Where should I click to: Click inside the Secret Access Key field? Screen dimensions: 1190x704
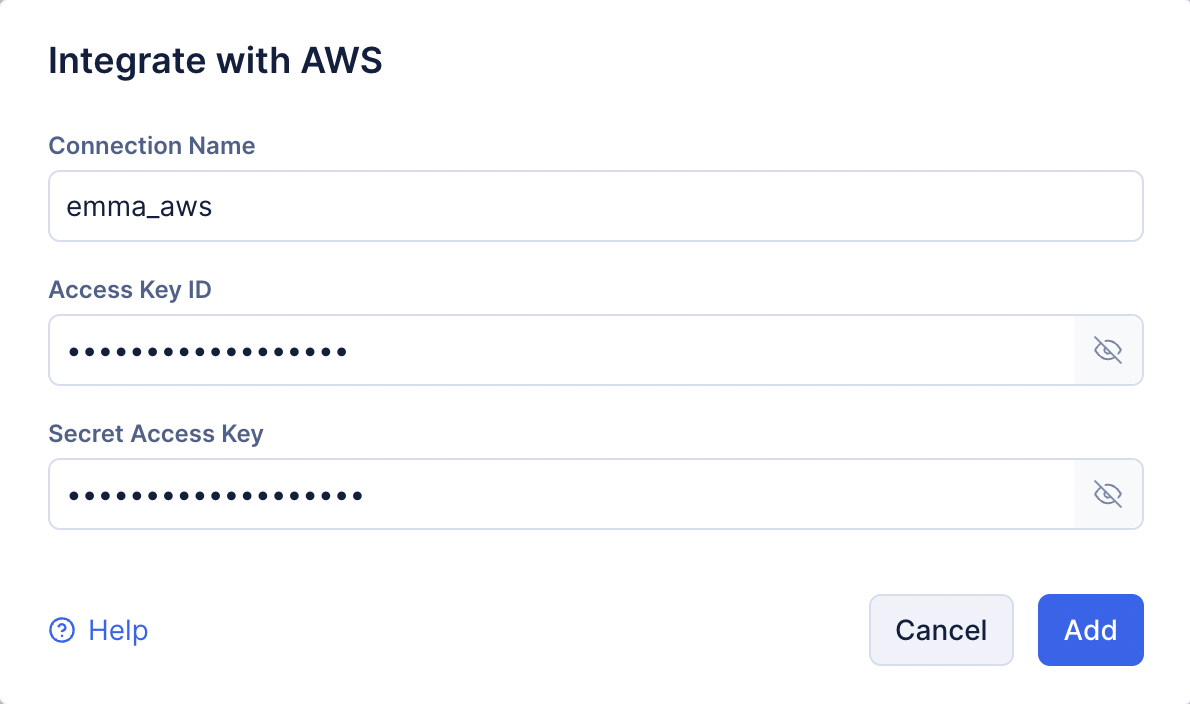560,494
